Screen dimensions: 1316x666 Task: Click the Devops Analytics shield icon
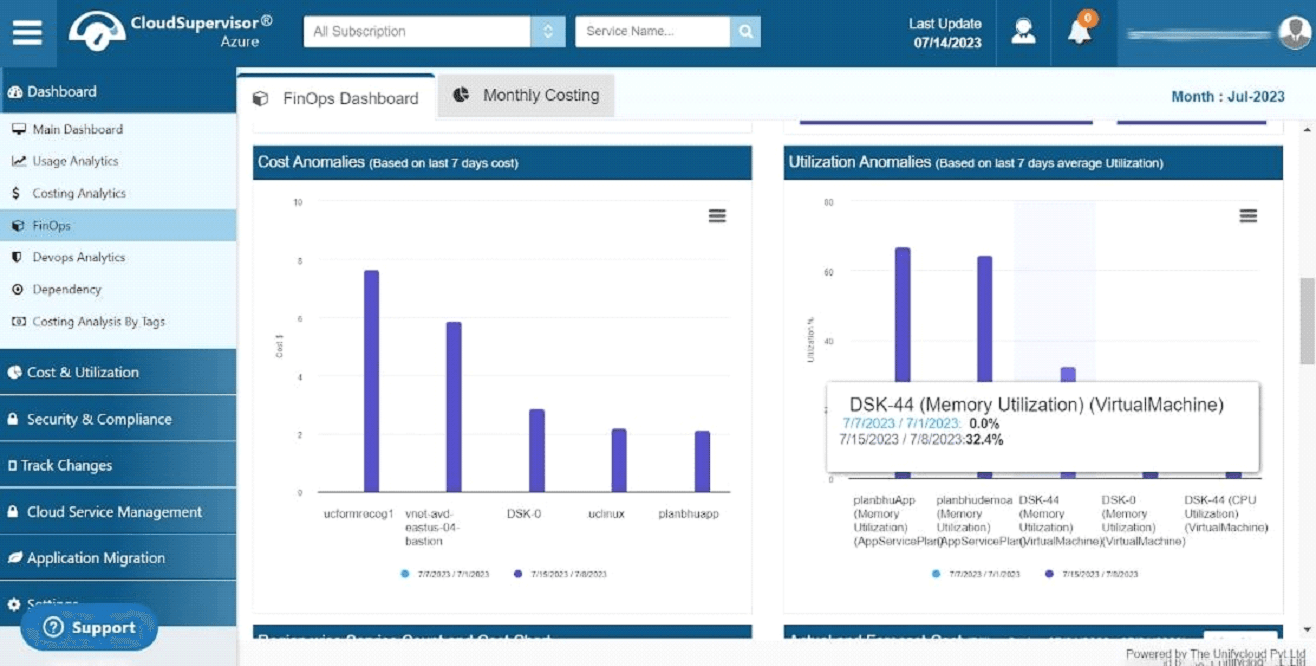point(17,257)
